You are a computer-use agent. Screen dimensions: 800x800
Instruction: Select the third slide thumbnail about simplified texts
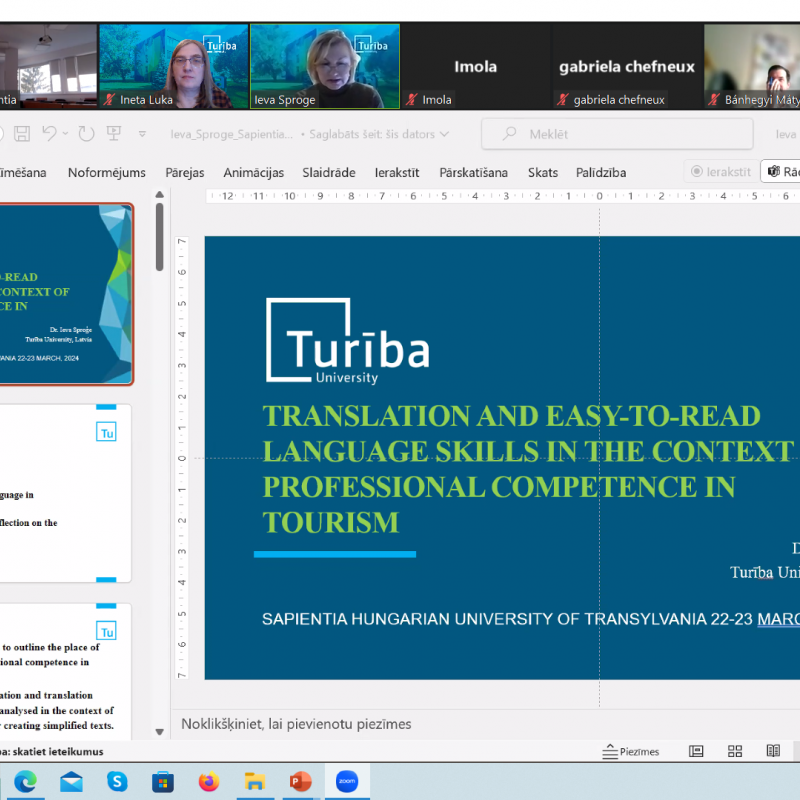coord(65,671)
